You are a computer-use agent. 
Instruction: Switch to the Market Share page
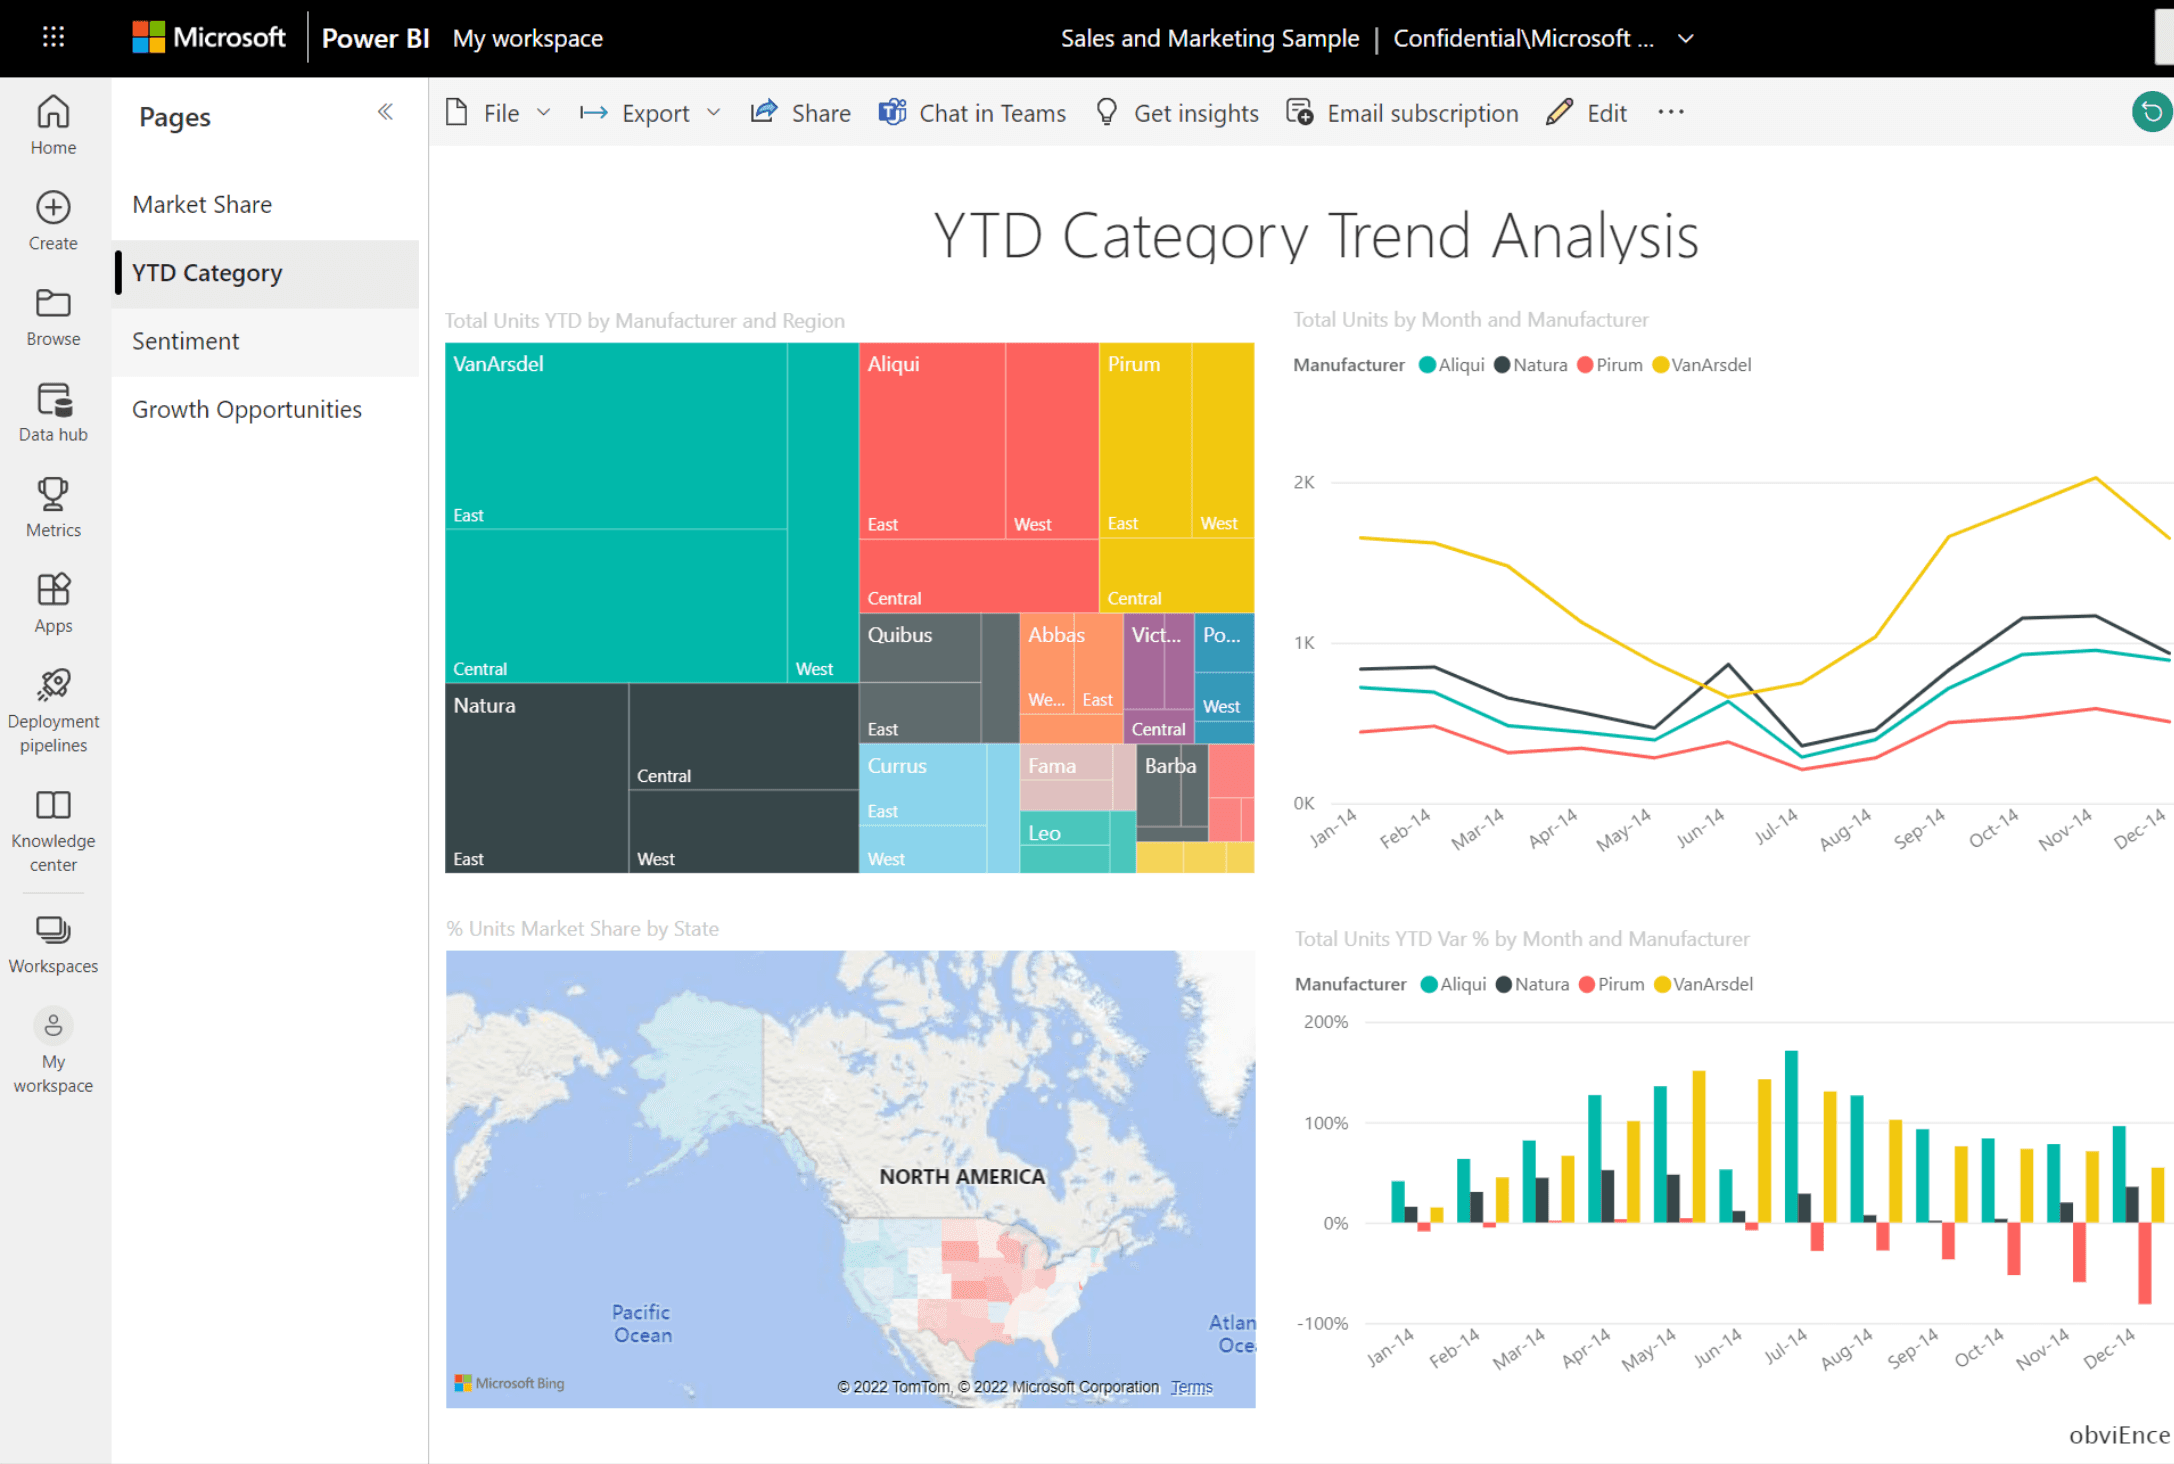202,205
